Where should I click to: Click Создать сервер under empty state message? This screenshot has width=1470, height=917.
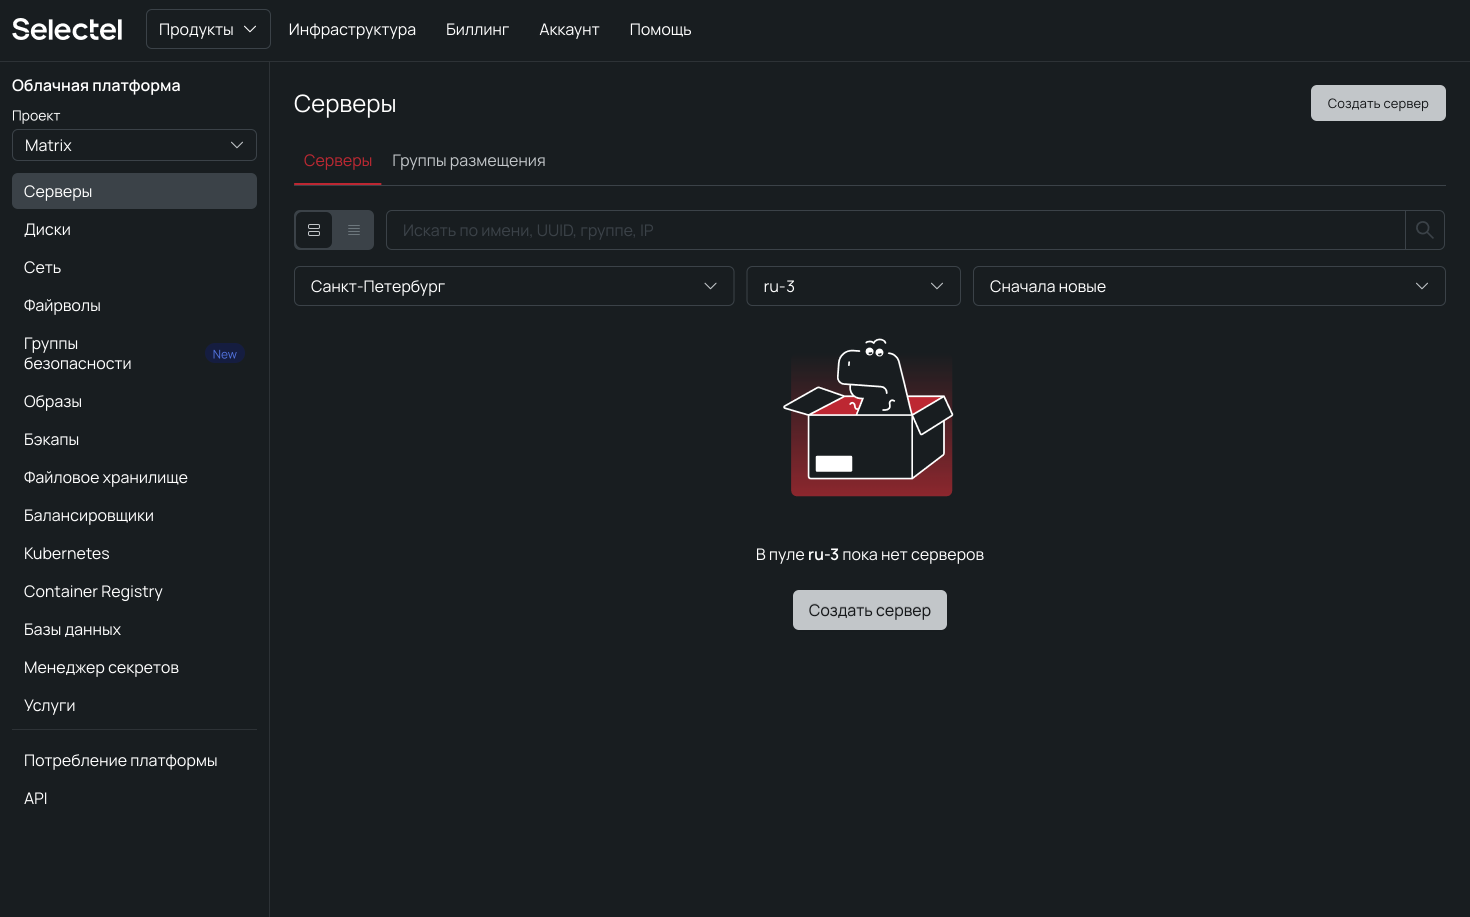click(x=870, y=610)
